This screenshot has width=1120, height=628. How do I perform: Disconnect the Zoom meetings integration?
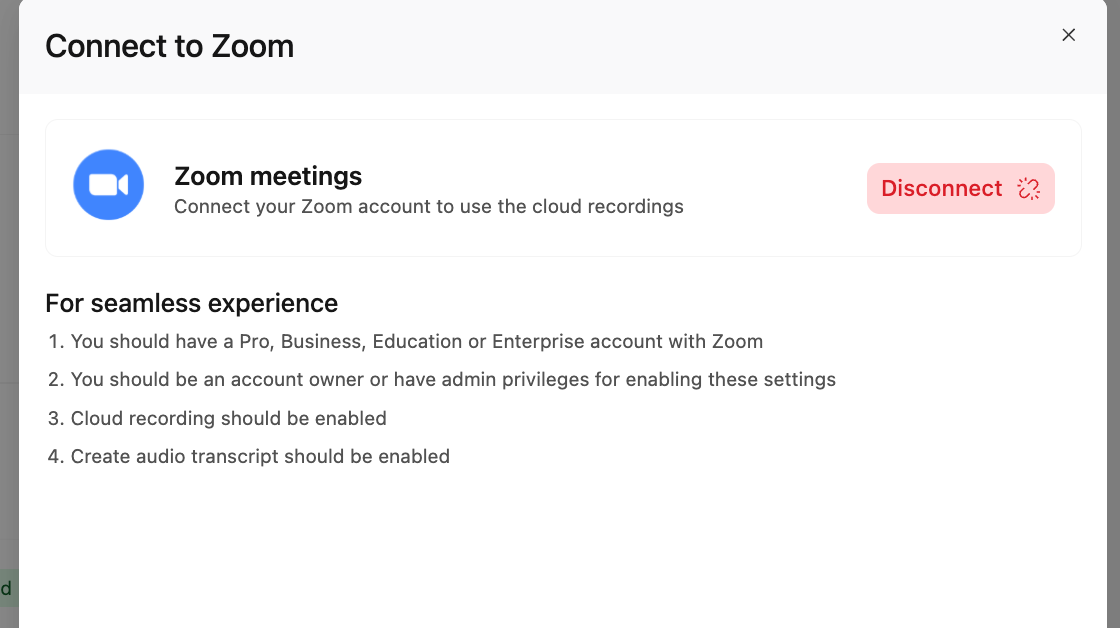point(960,188)
